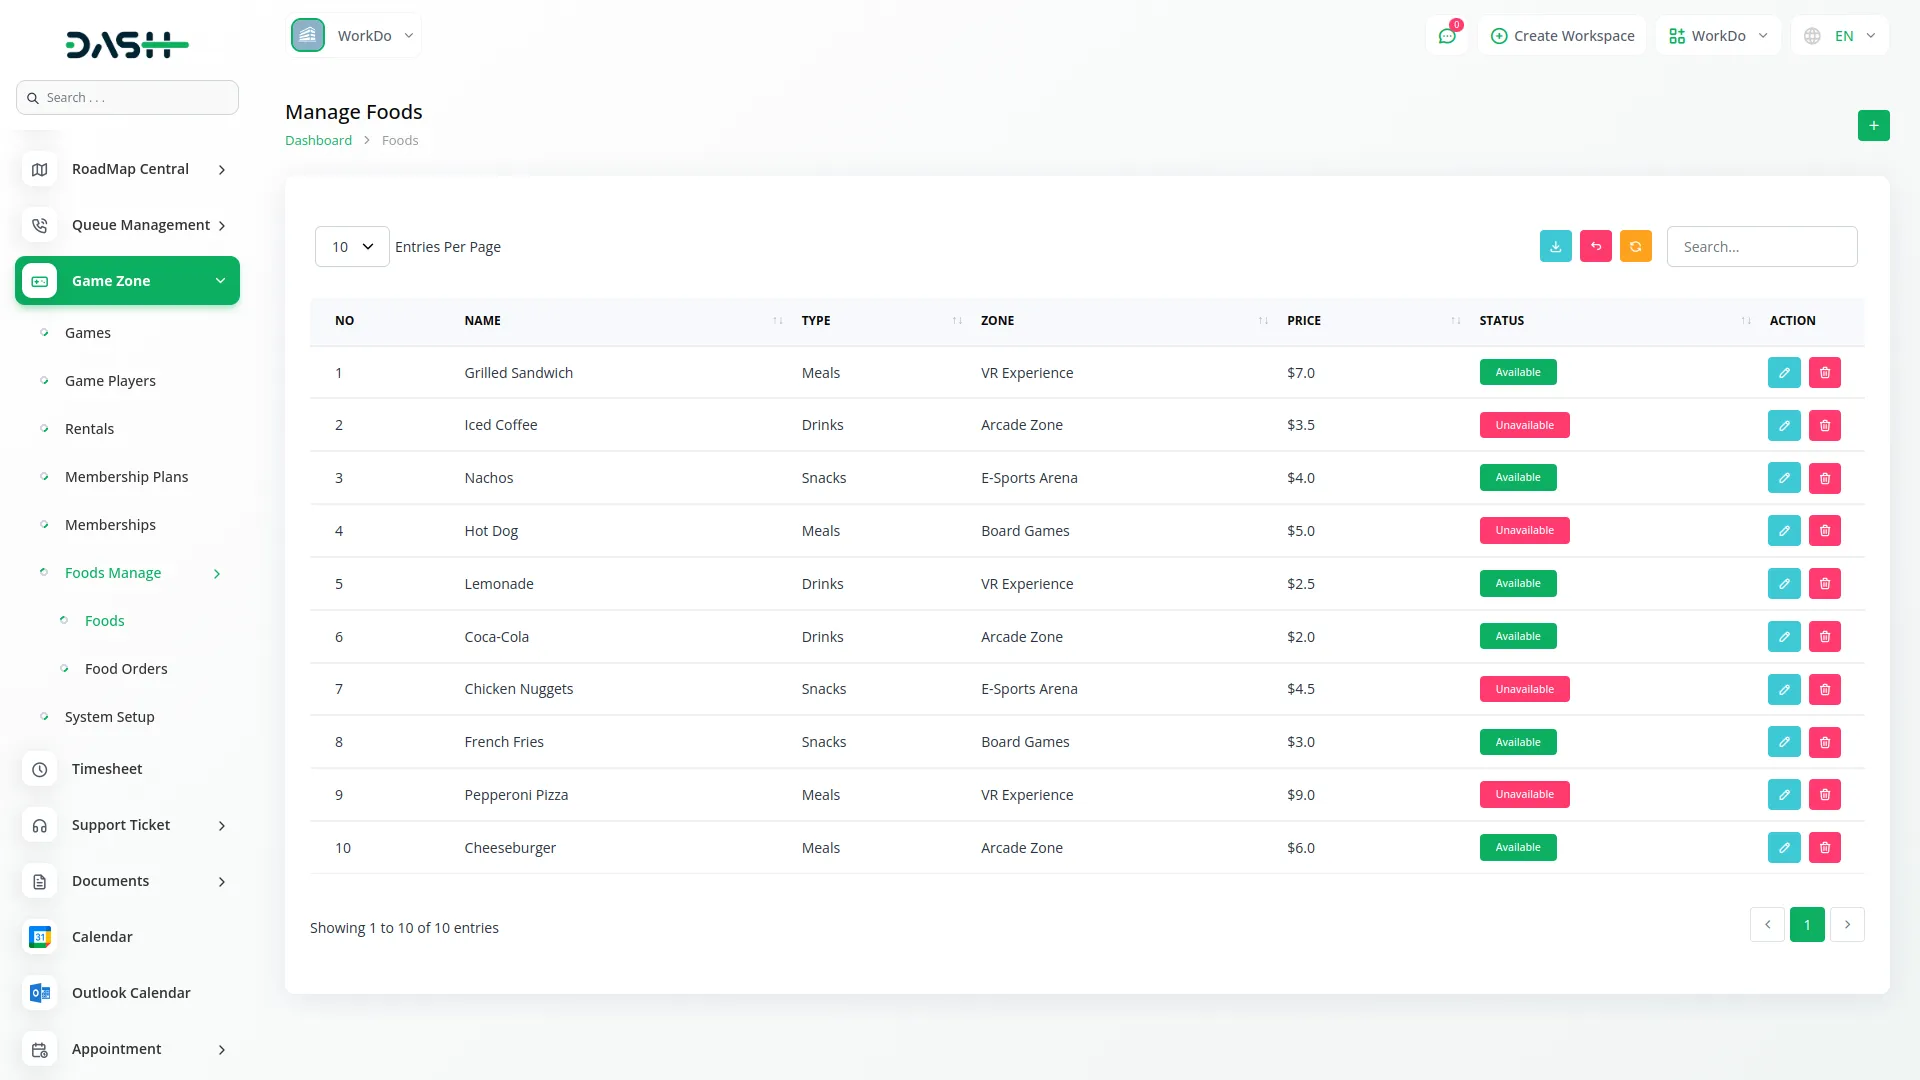The image size is (1920, 1080).
Task: Open the entries per page dropdown
Action: (x=352, y=247)
